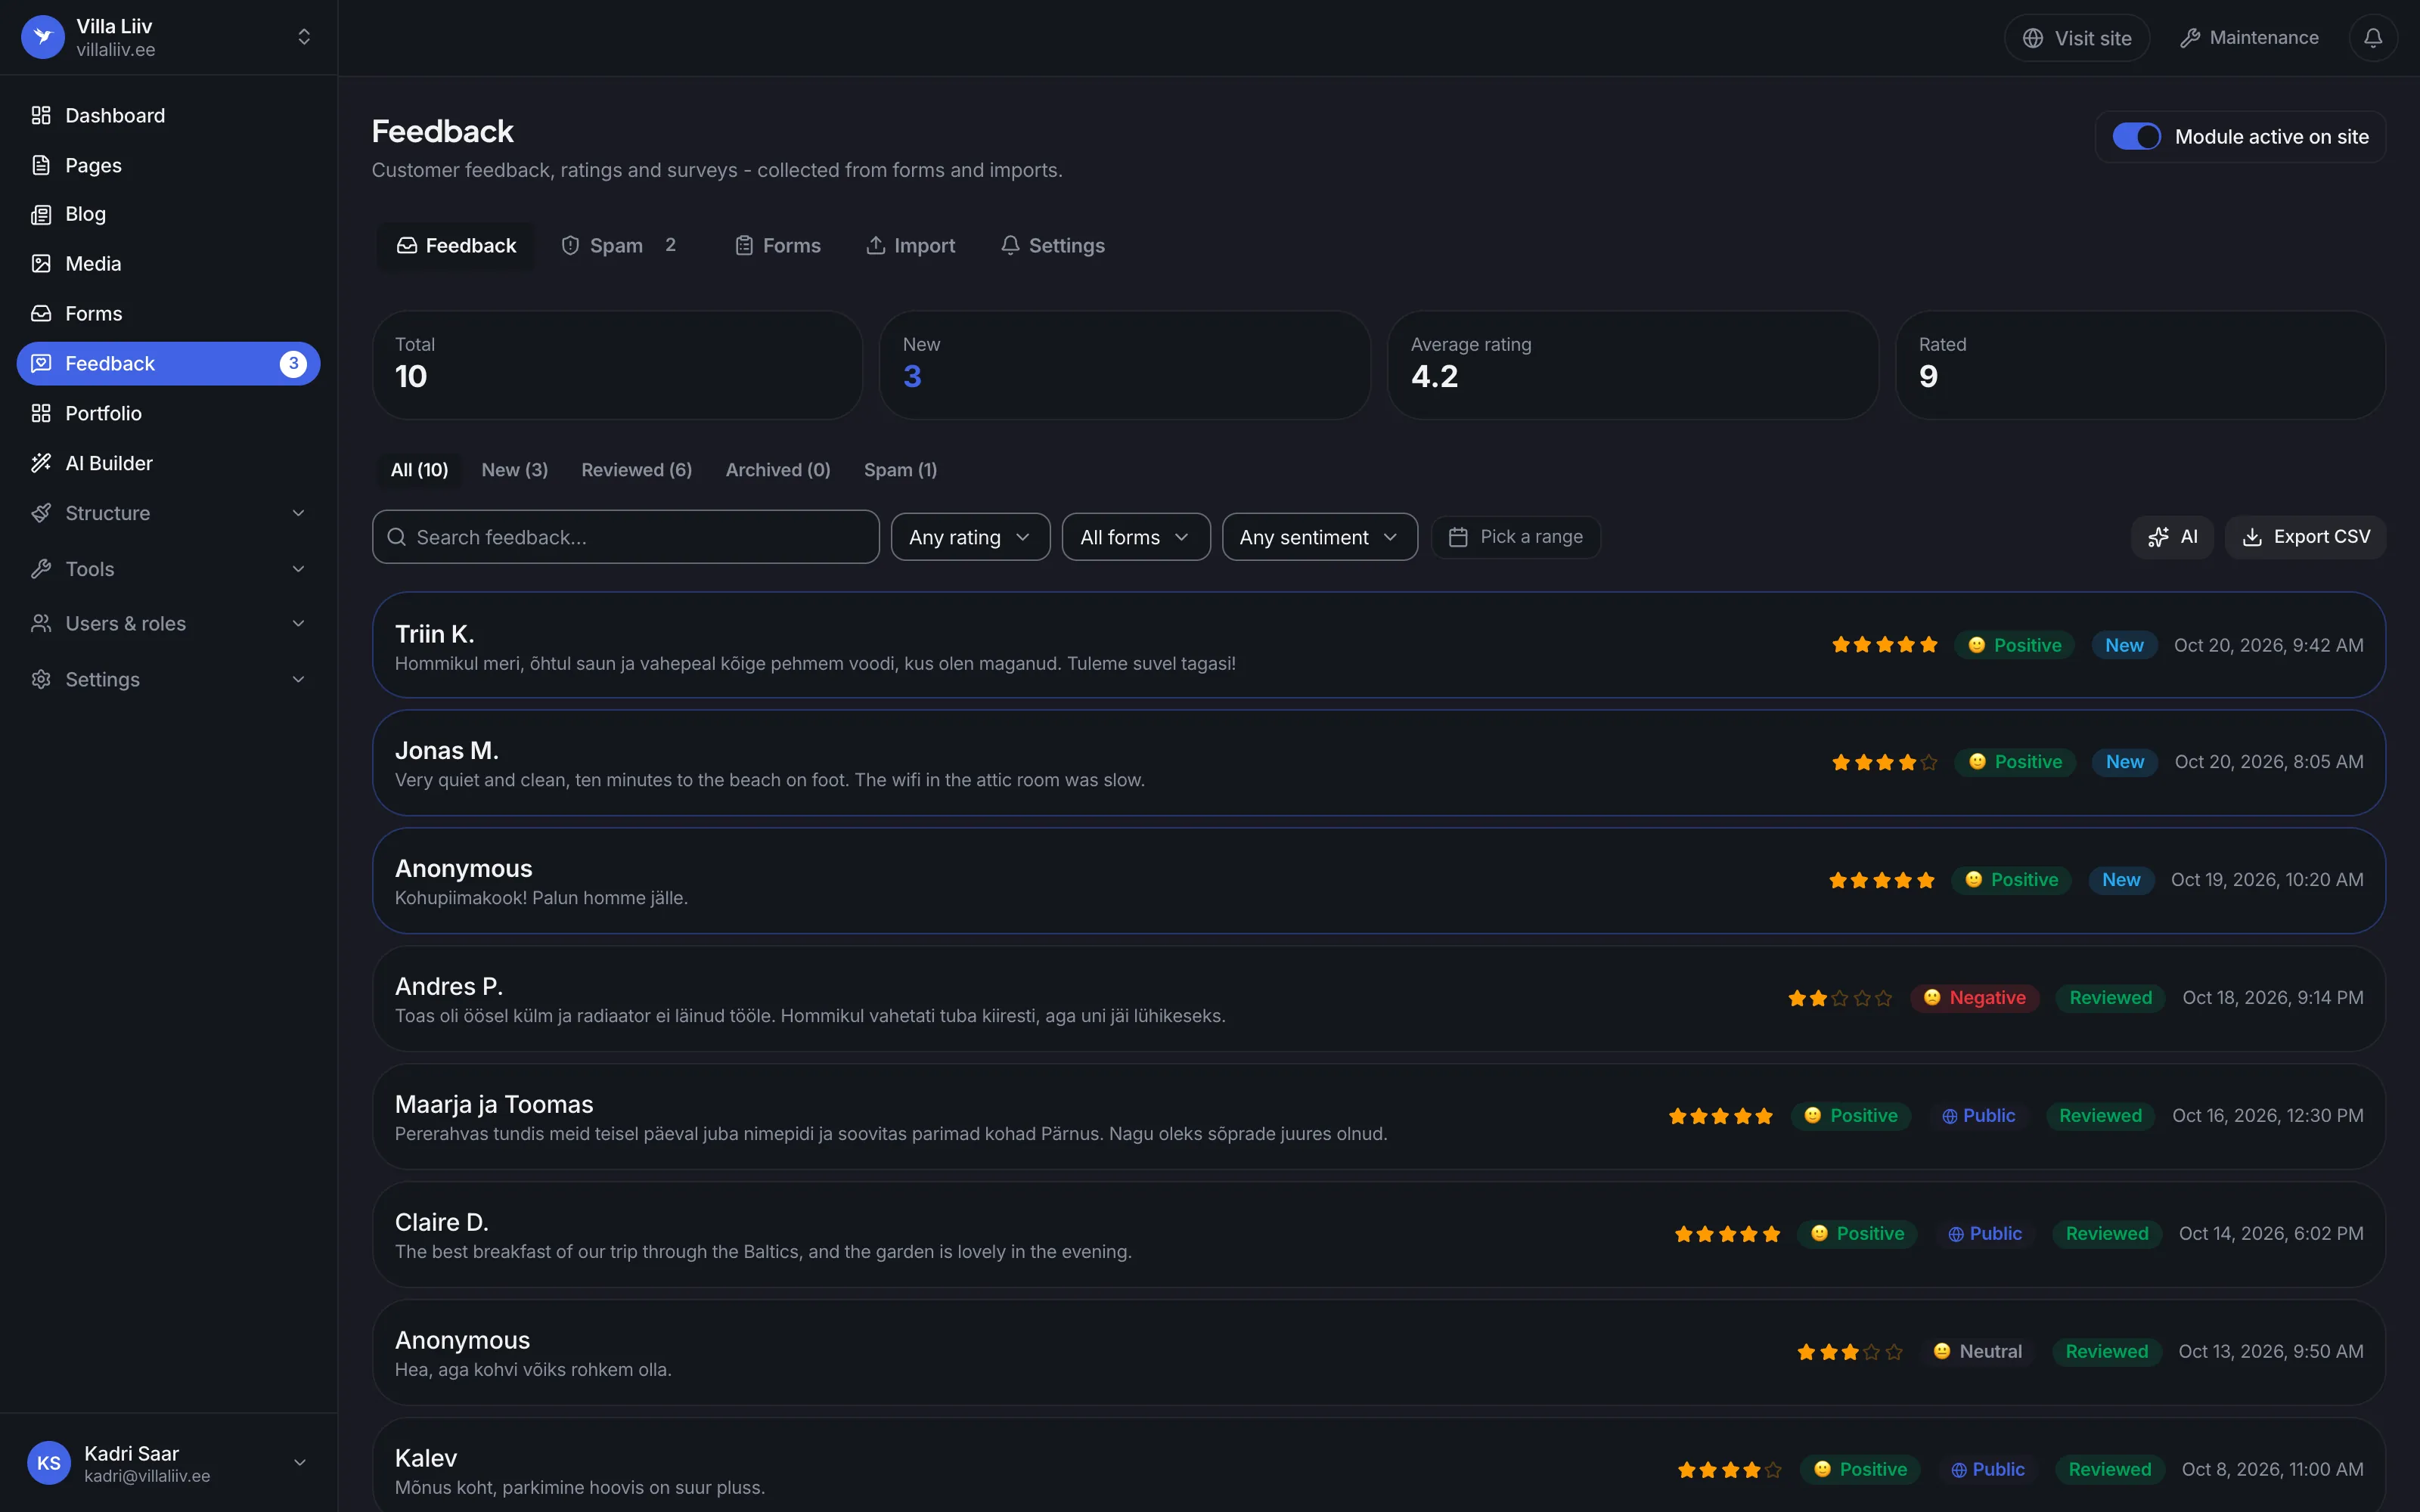Screen dimensions: 2420x1512
Task: Click Negative sentiment badge on Andres P.
Action: tap(1975, 998)
